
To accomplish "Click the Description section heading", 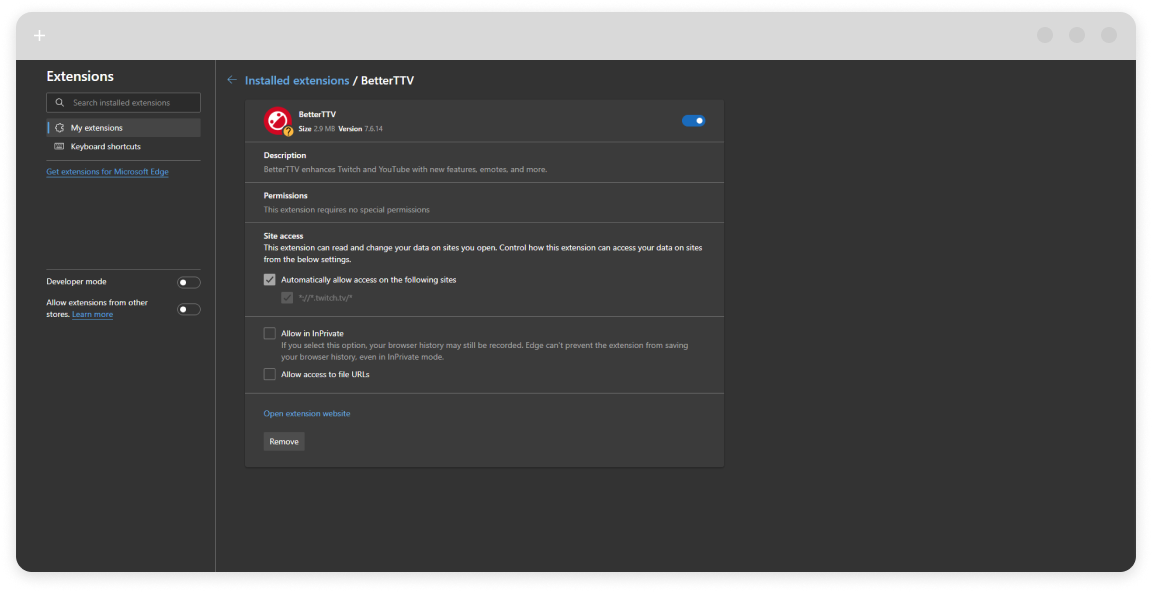I will point(285,156).
